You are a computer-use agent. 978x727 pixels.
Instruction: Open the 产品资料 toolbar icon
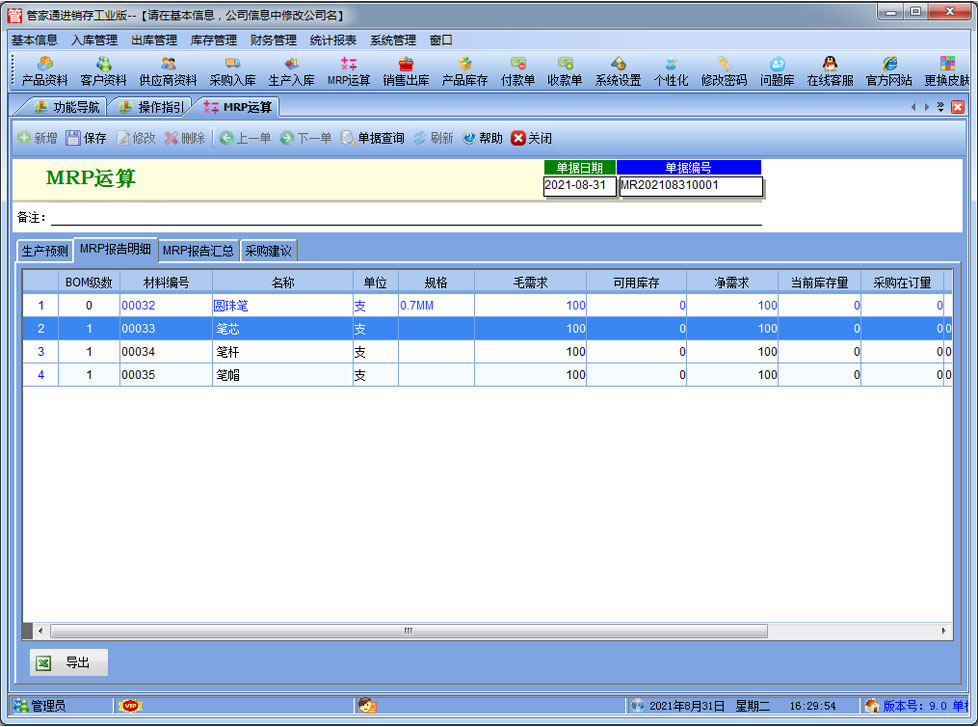pos(44,71)
